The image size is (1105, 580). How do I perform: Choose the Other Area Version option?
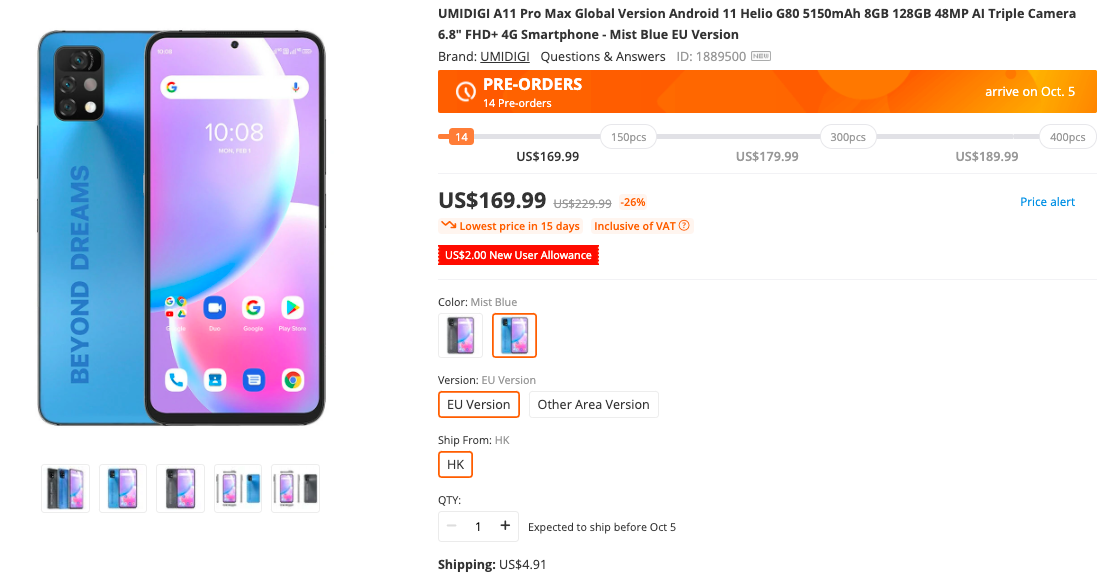593,405
